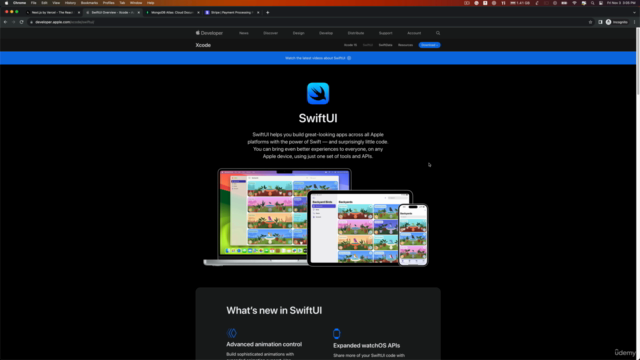Screen dimensions: 640x360
Task: Close the Stripe tab
Action: 258,13
